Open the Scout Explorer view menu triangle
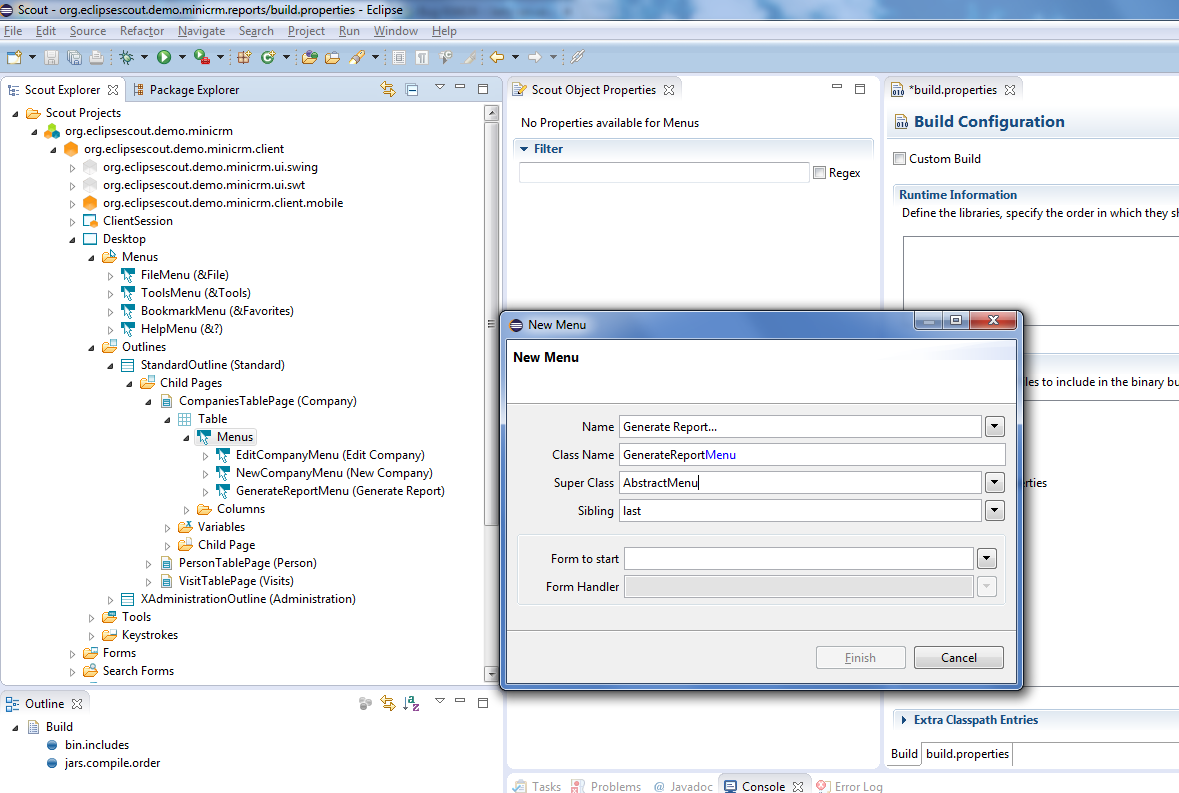 point(440,87)
